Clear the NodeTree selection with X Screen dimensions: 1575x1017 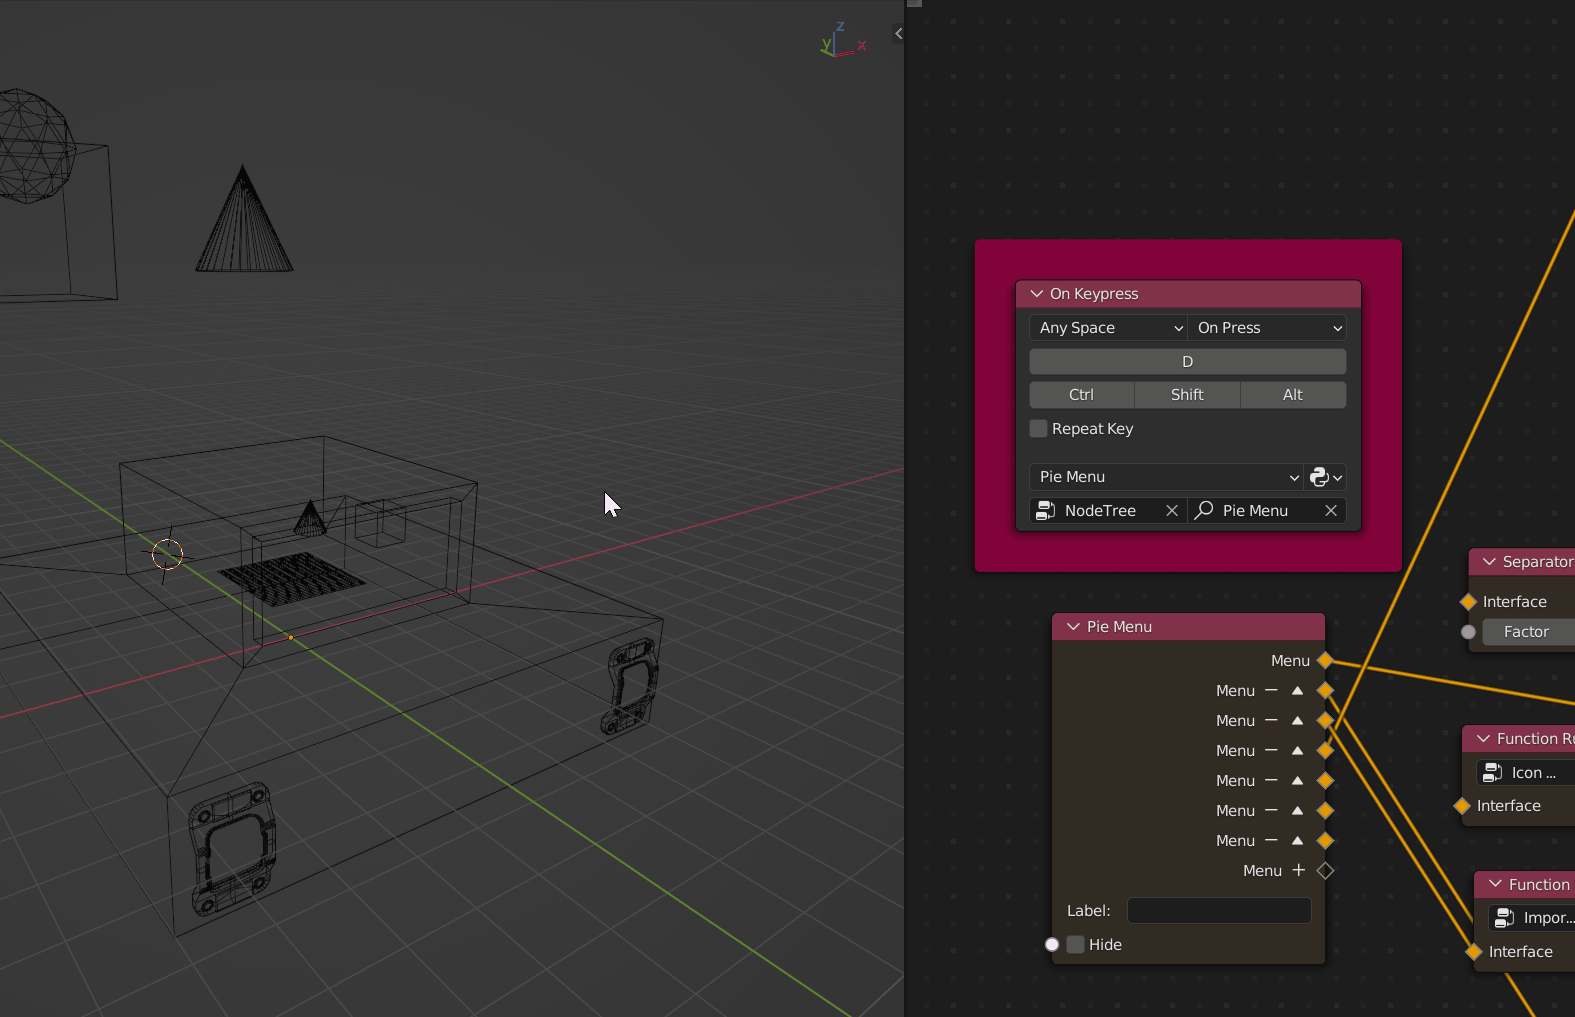pos(1171,511)
